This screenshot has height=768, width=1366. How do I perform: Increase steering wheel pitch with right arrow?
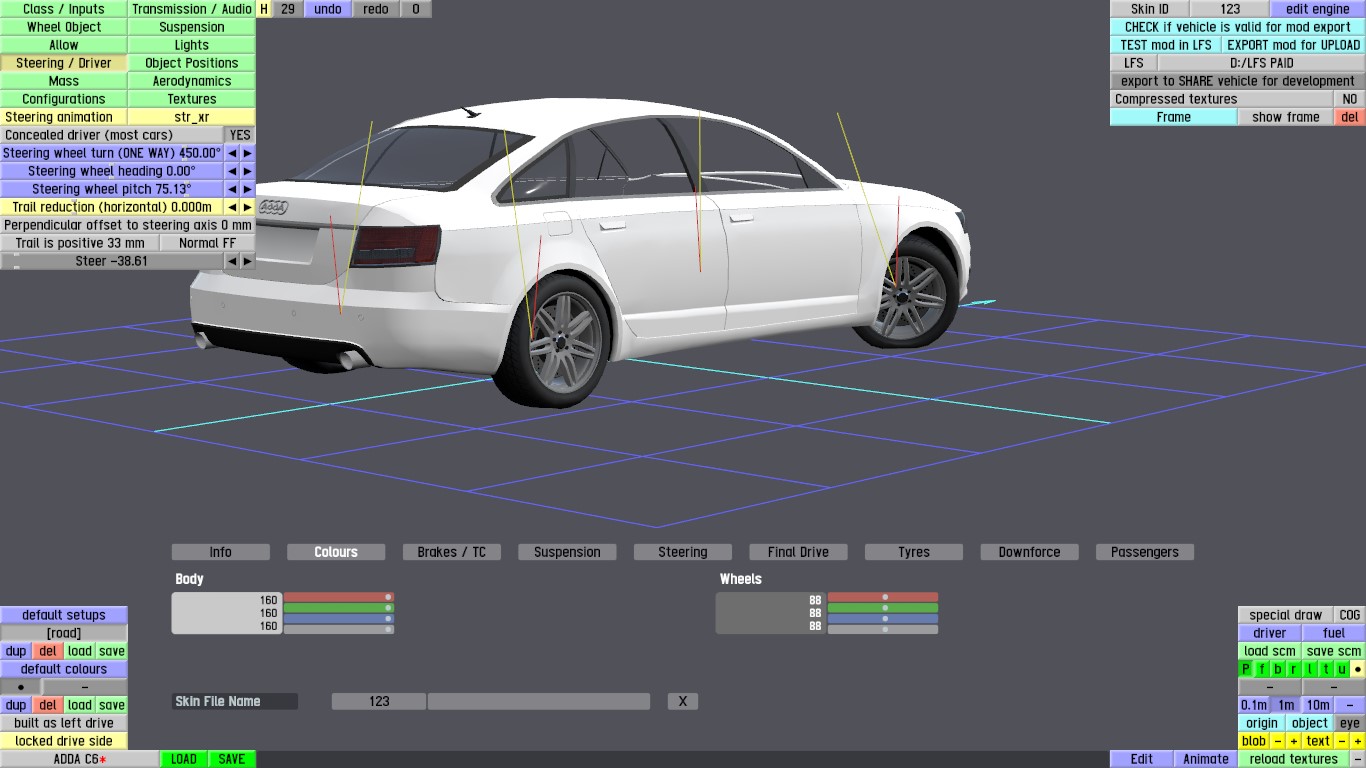point(248,189)
